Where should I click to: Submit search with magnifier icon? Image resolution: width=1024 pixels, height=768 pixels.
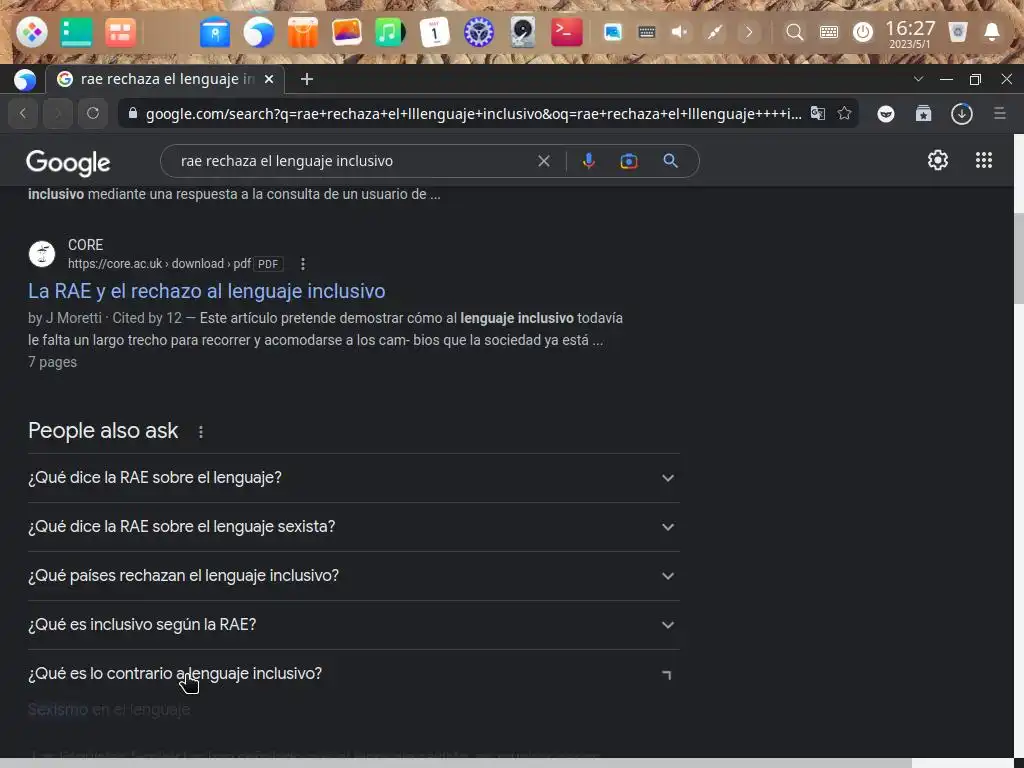[x=670, y=161]
